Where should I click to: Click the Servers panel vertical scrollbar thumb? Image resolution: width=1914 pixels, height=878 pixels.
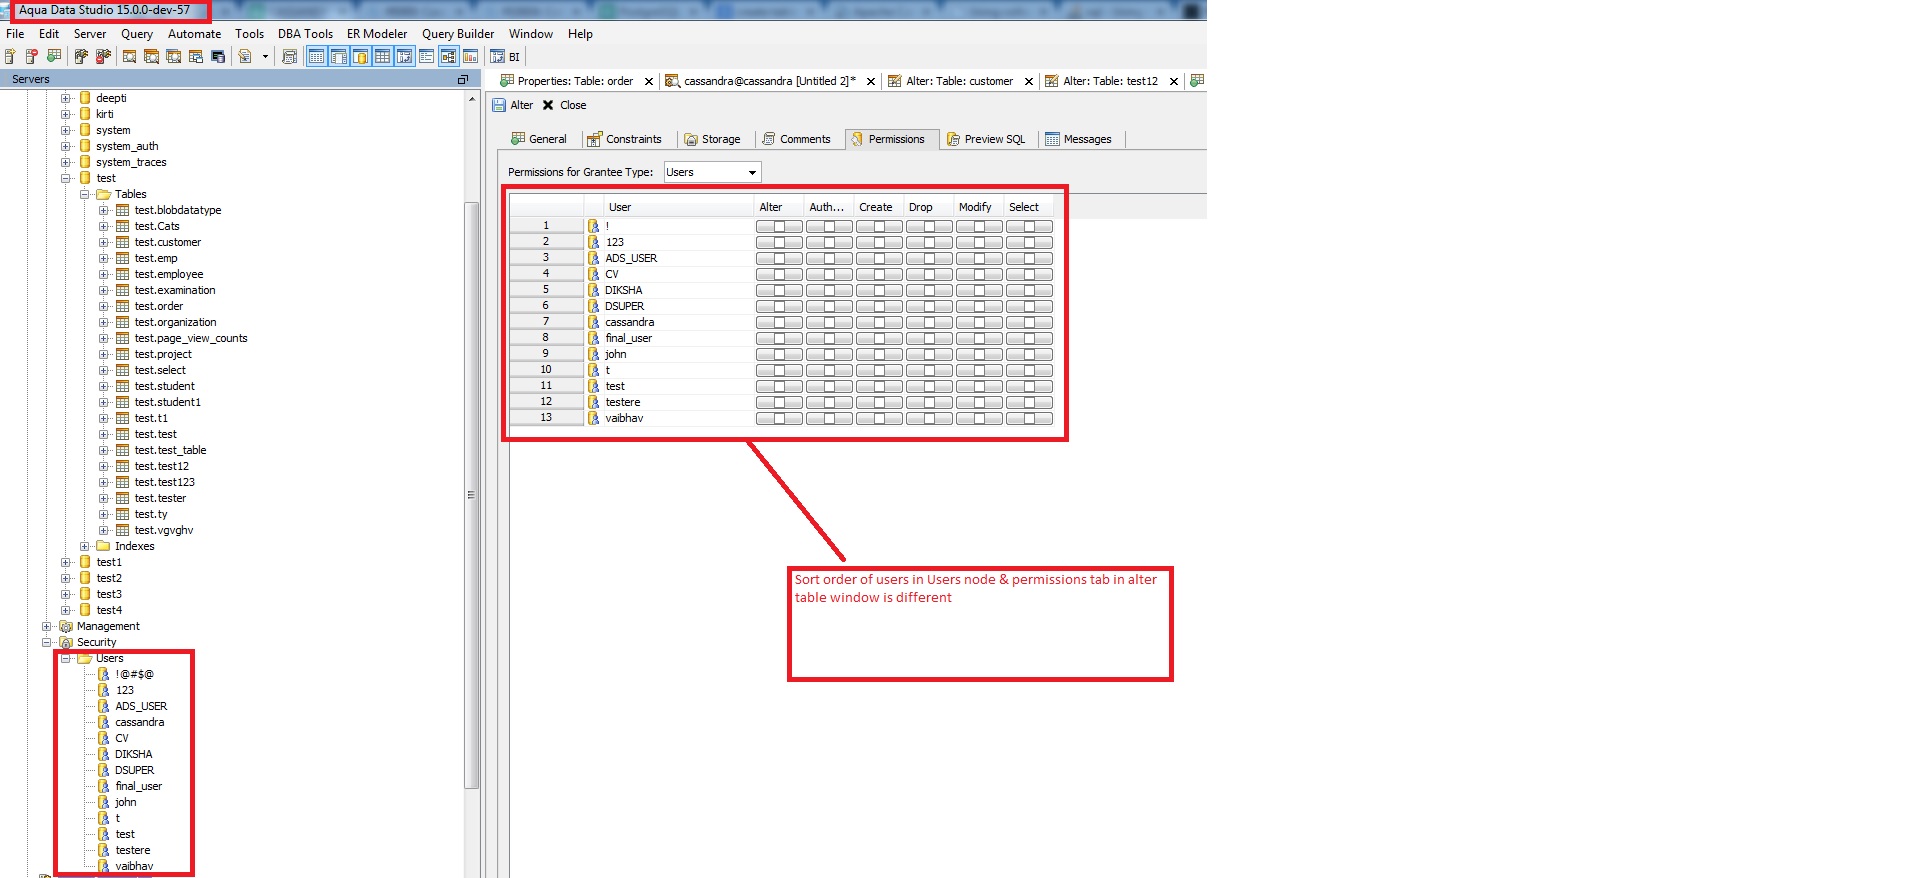[x=471, y=495]
